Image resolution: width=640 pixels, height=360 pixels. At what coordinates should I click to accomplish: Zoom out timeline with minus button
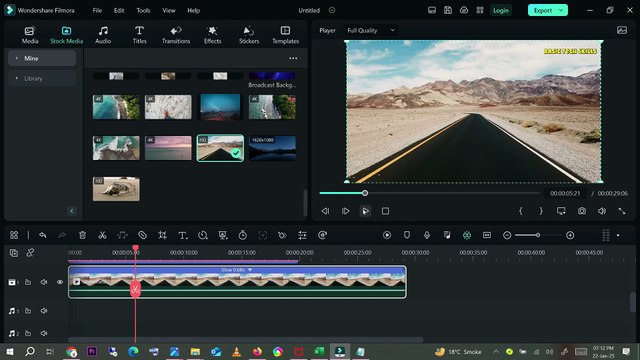click(507, 235)
